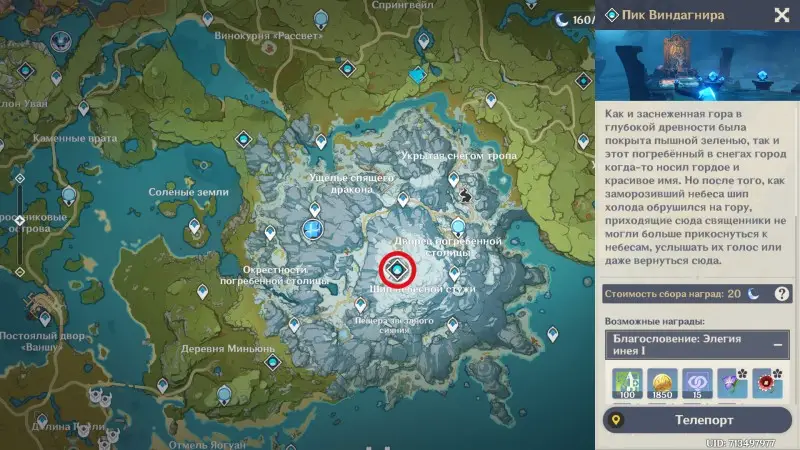The width and height of the screenshot is (800, 450).
Task: Select the bright blue quest diamond south of Спрингвейл
Action: point(418,76)
